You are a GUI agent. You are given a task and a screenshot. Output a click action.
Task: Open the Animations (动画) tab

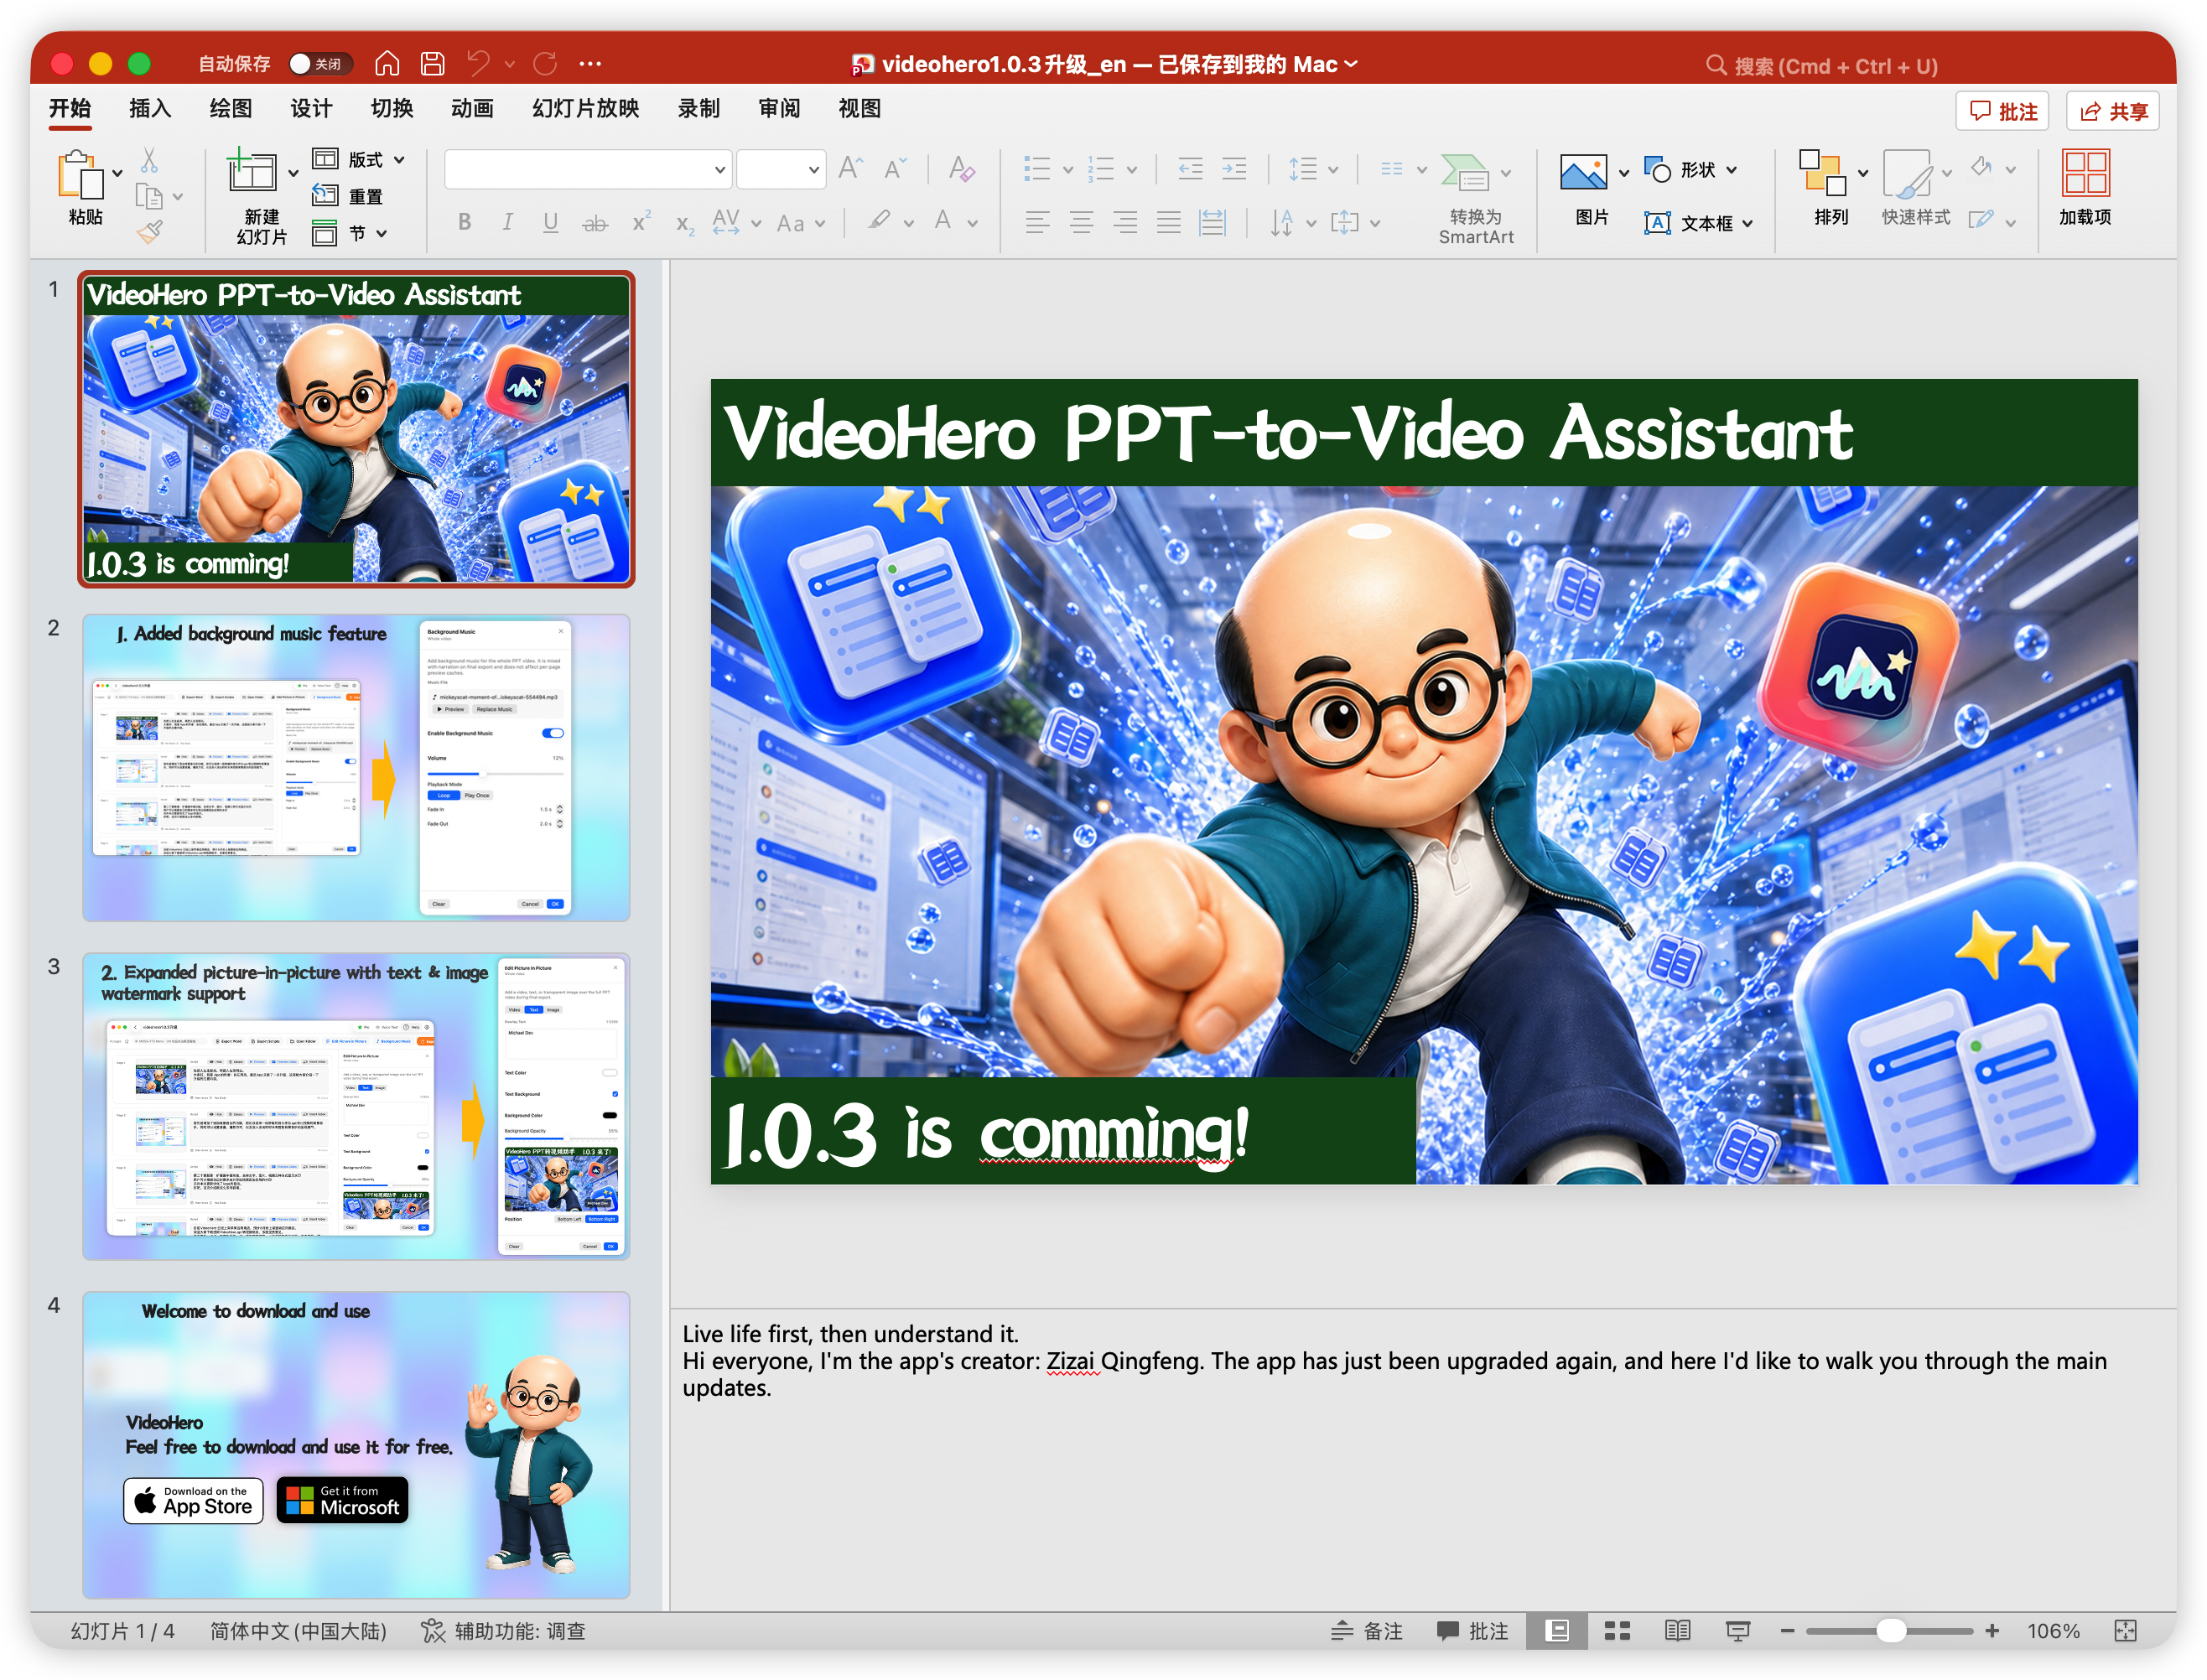(472, 109)
